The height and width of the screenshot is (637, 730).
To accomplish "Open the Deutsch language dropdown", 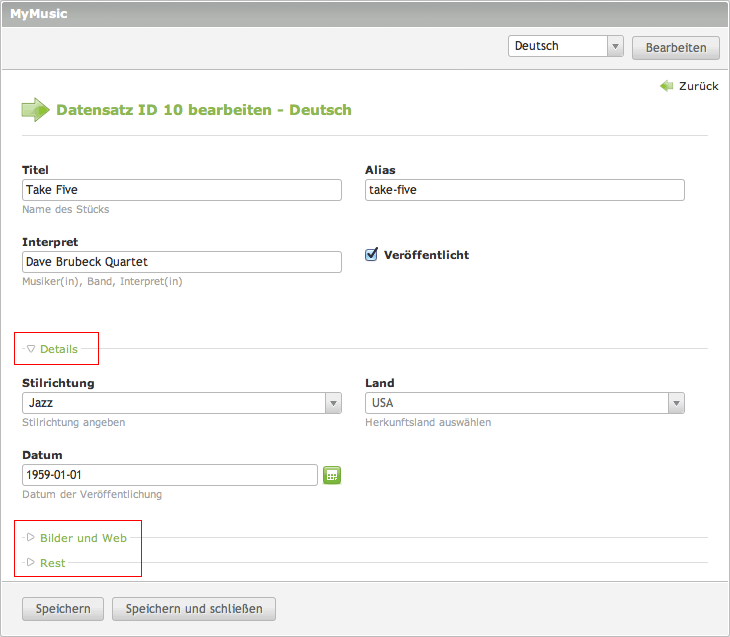I will point(565,46).
